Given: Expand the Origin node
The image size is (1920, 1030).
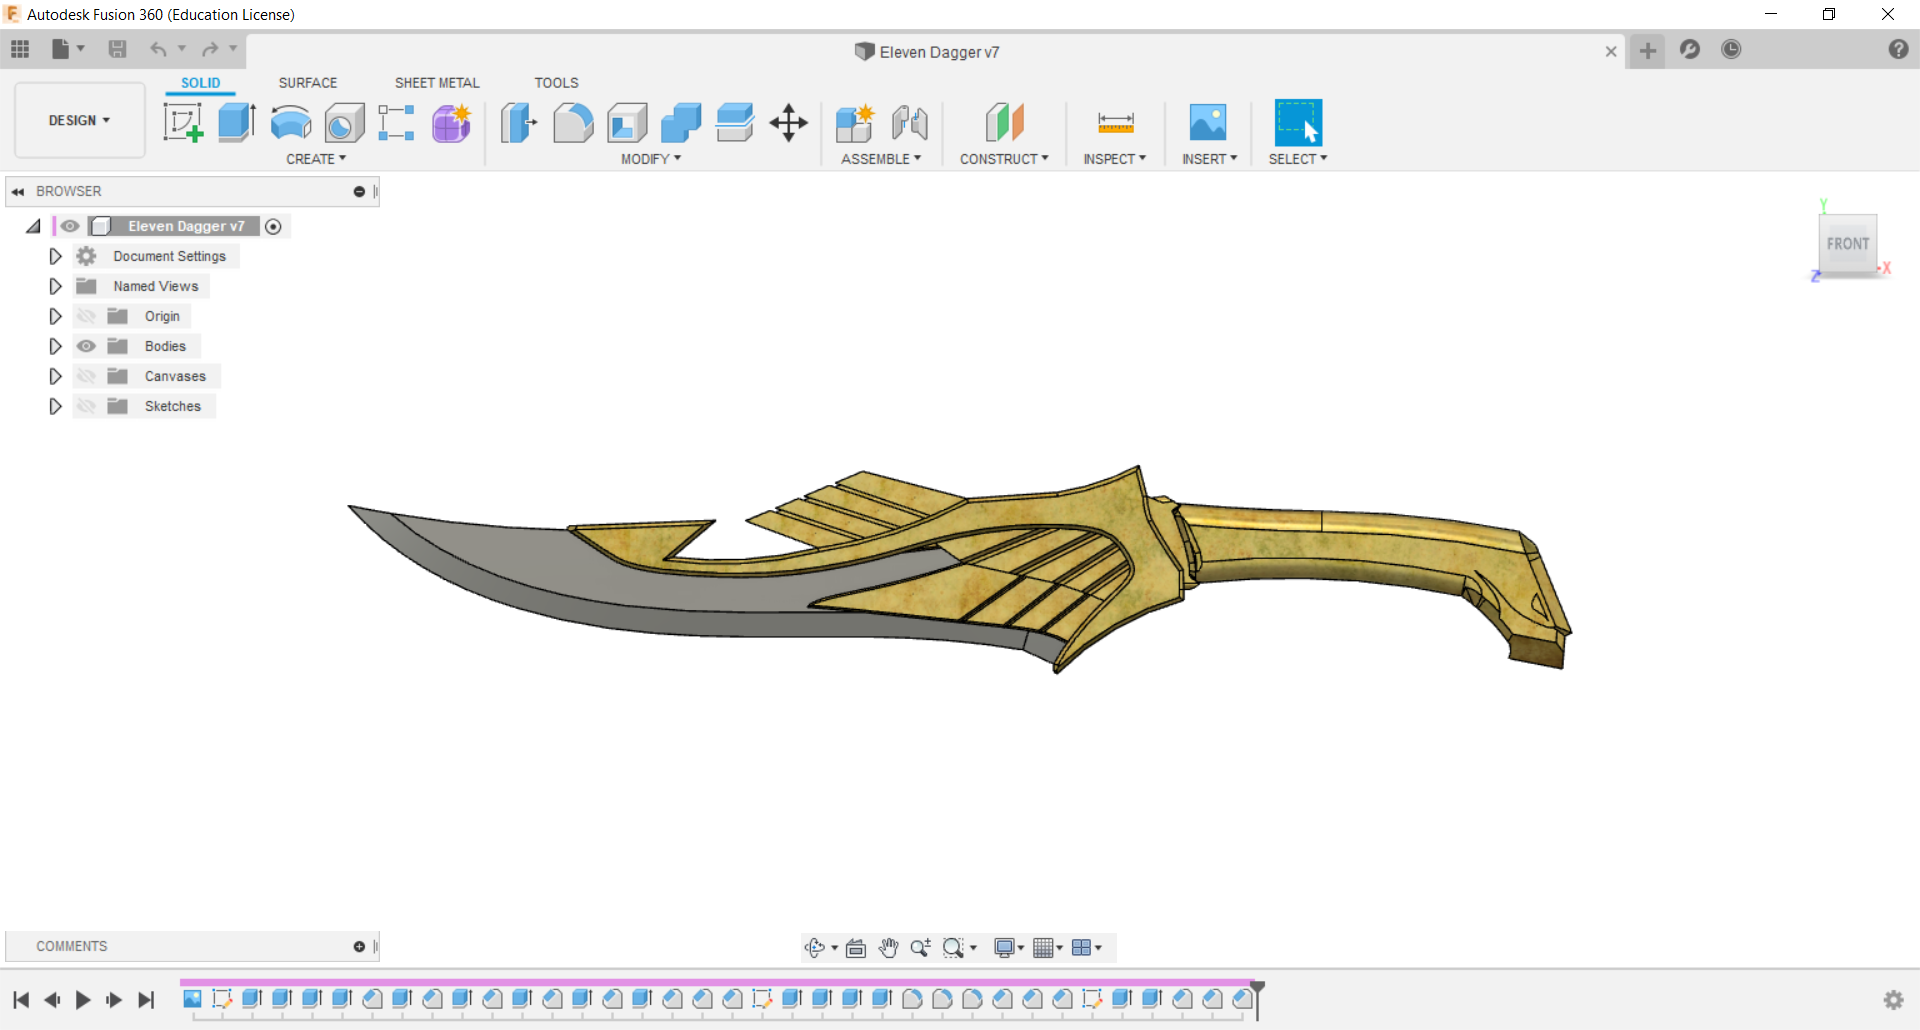Looking at the screenshot, I should pyautogui.click(x=55, y=316).
